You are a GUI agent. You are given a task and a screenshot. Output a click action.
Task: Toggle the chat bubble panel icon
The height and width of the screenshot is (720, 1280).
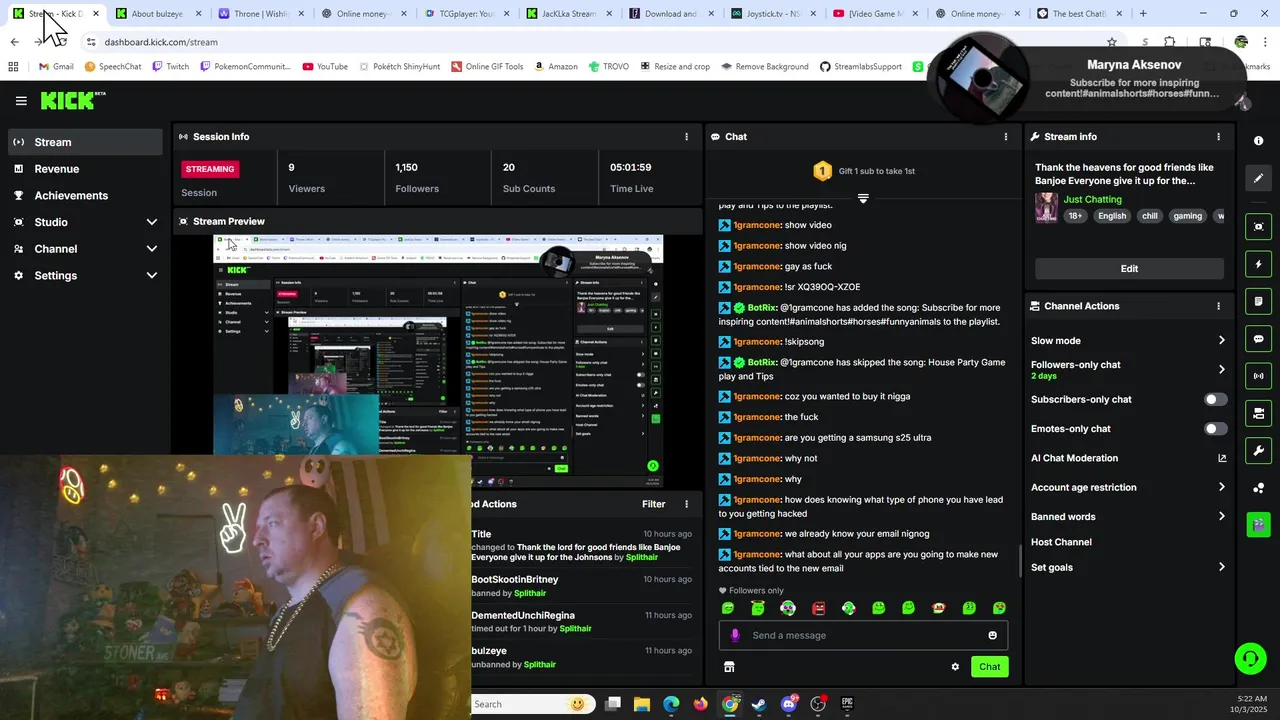click(x=1259, y=339)
